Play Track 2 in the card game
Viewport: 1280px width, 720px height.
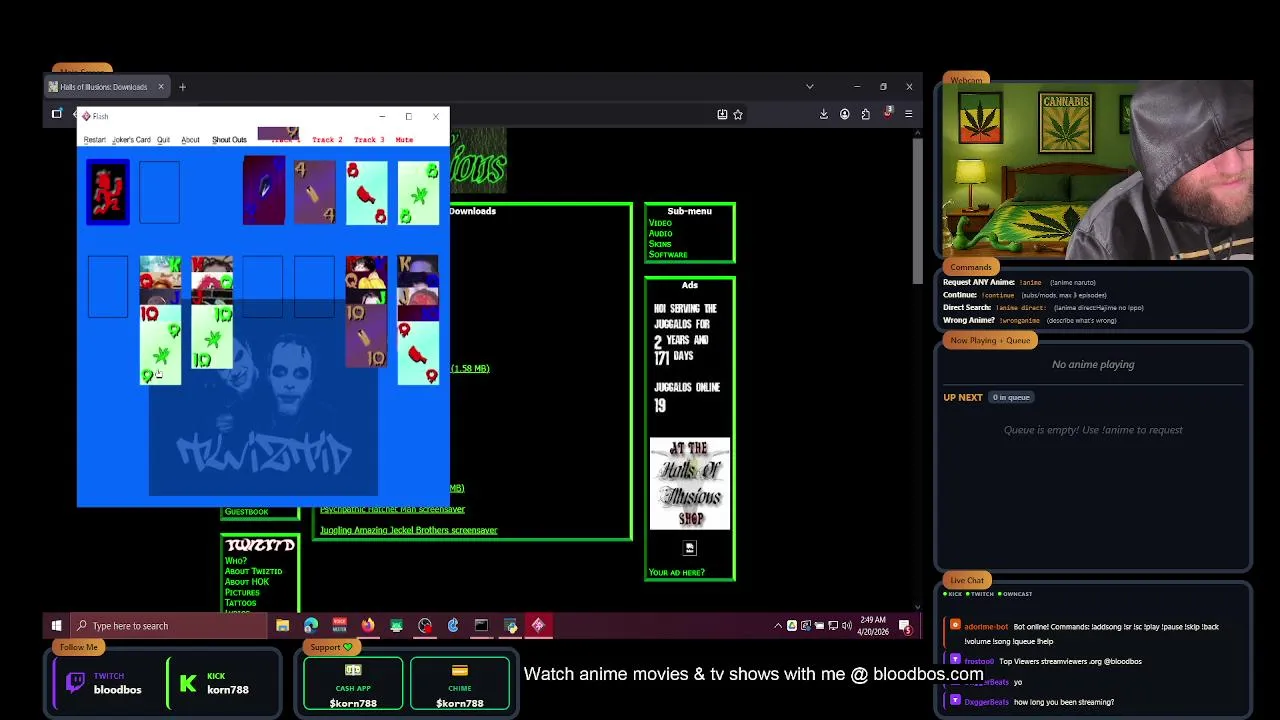(327, 140)
